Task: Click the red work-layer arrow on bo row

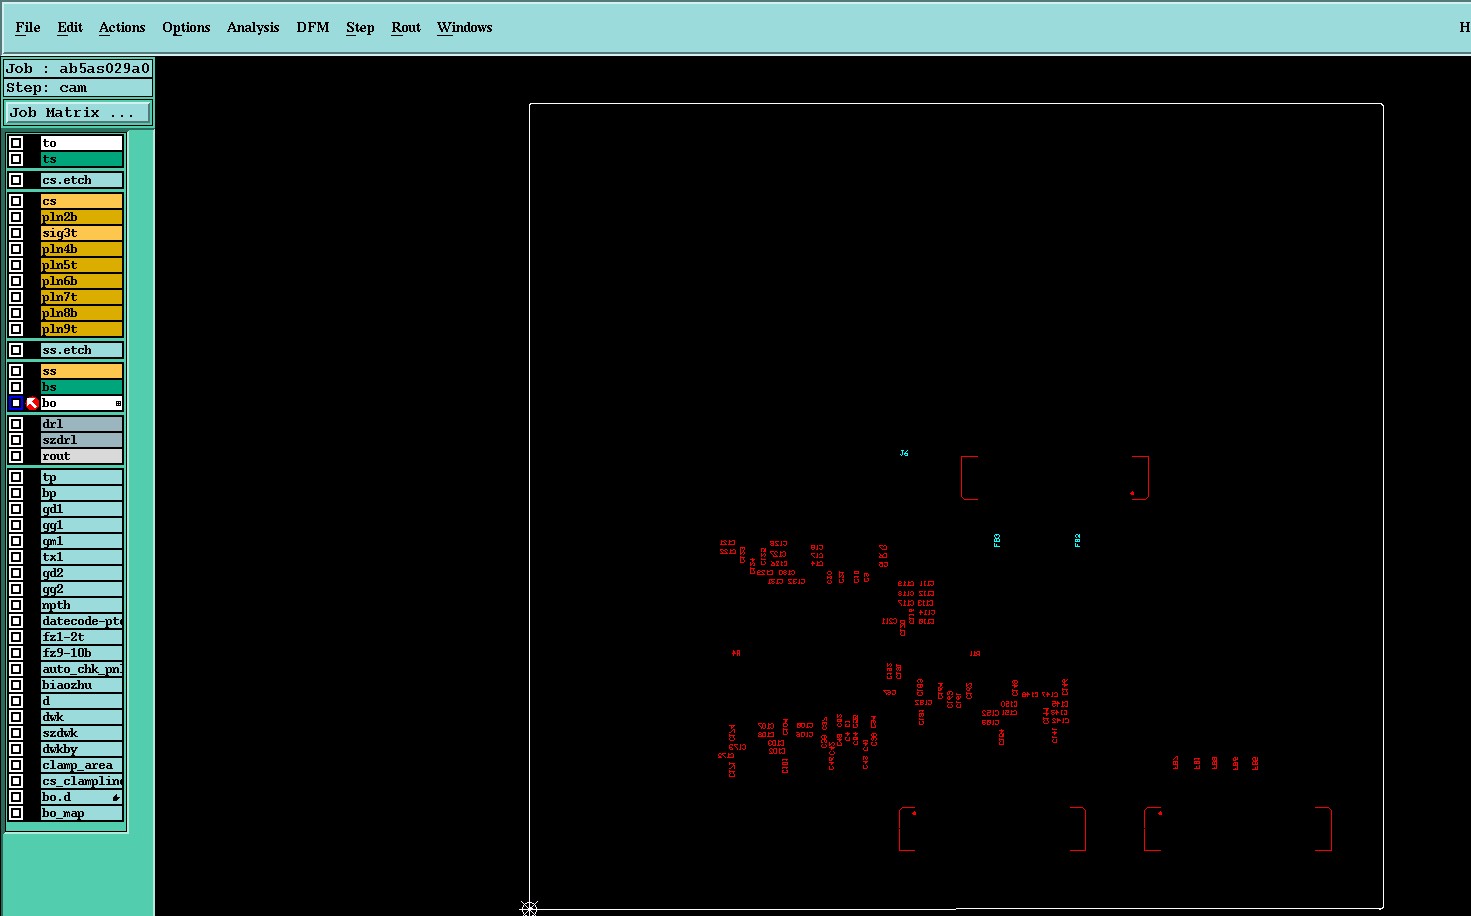Action: (32, 403)
